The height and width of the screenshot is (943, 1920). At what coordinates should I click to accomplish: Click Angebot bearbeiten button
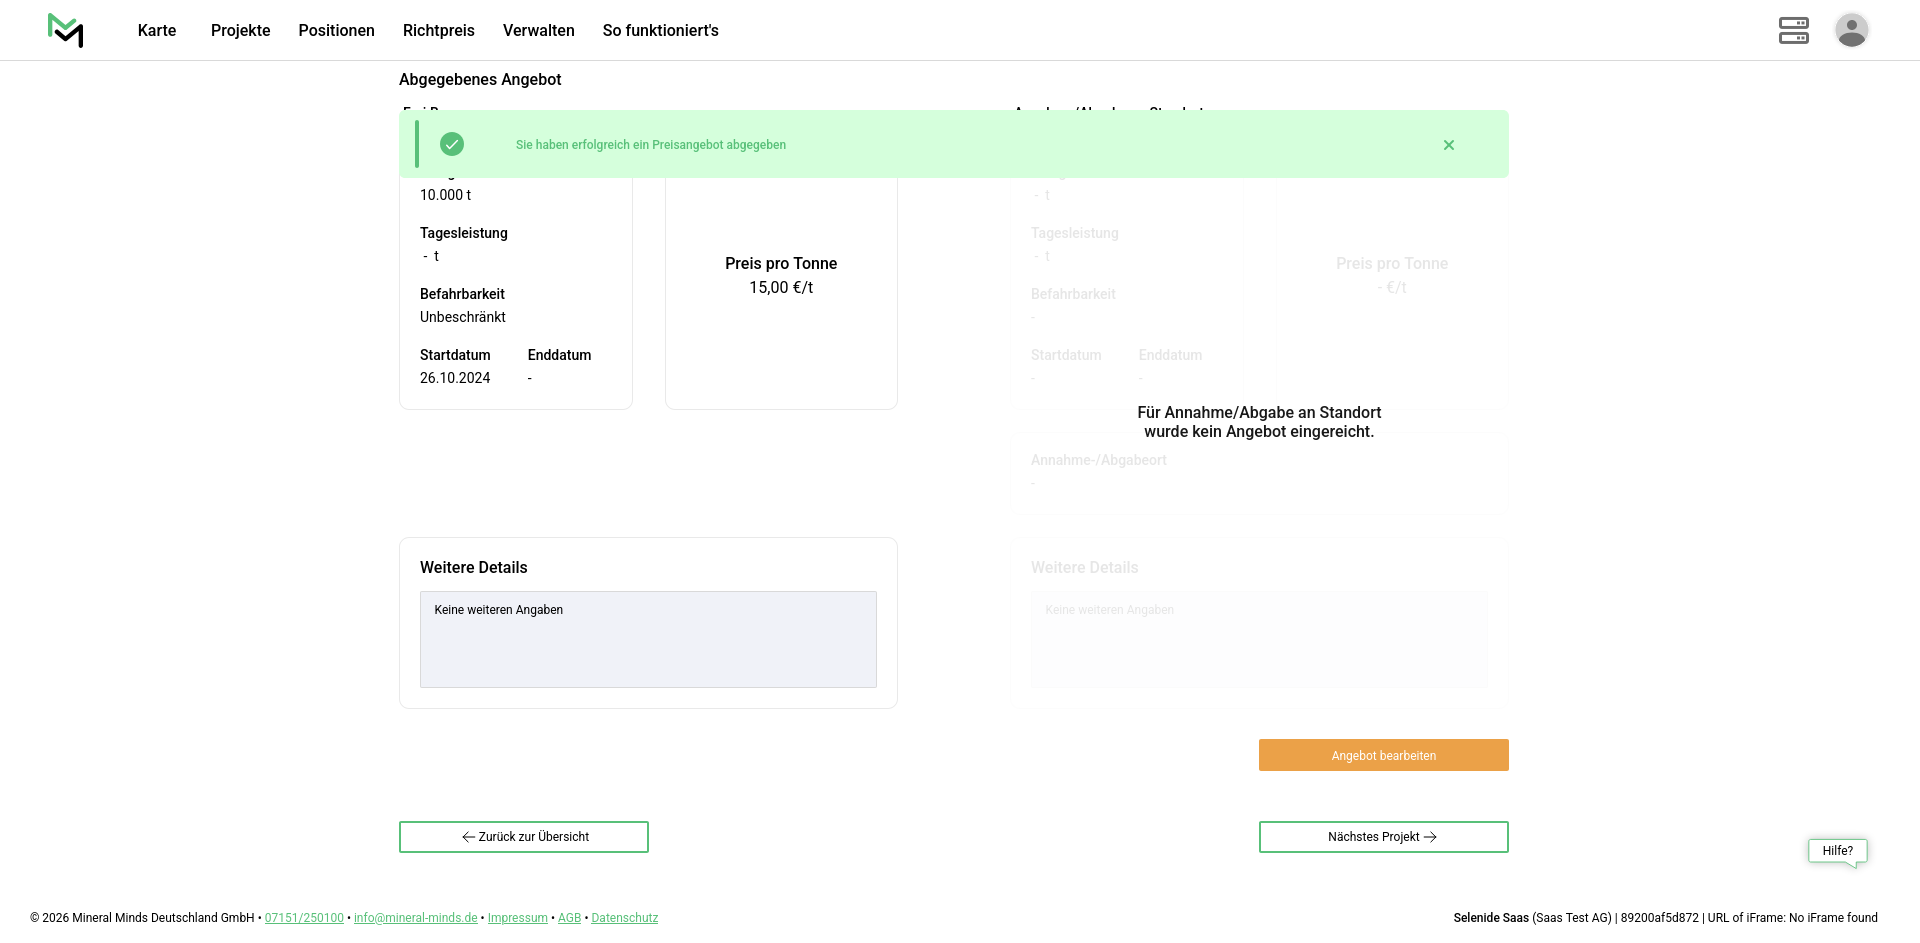[x=1383, y=755]
